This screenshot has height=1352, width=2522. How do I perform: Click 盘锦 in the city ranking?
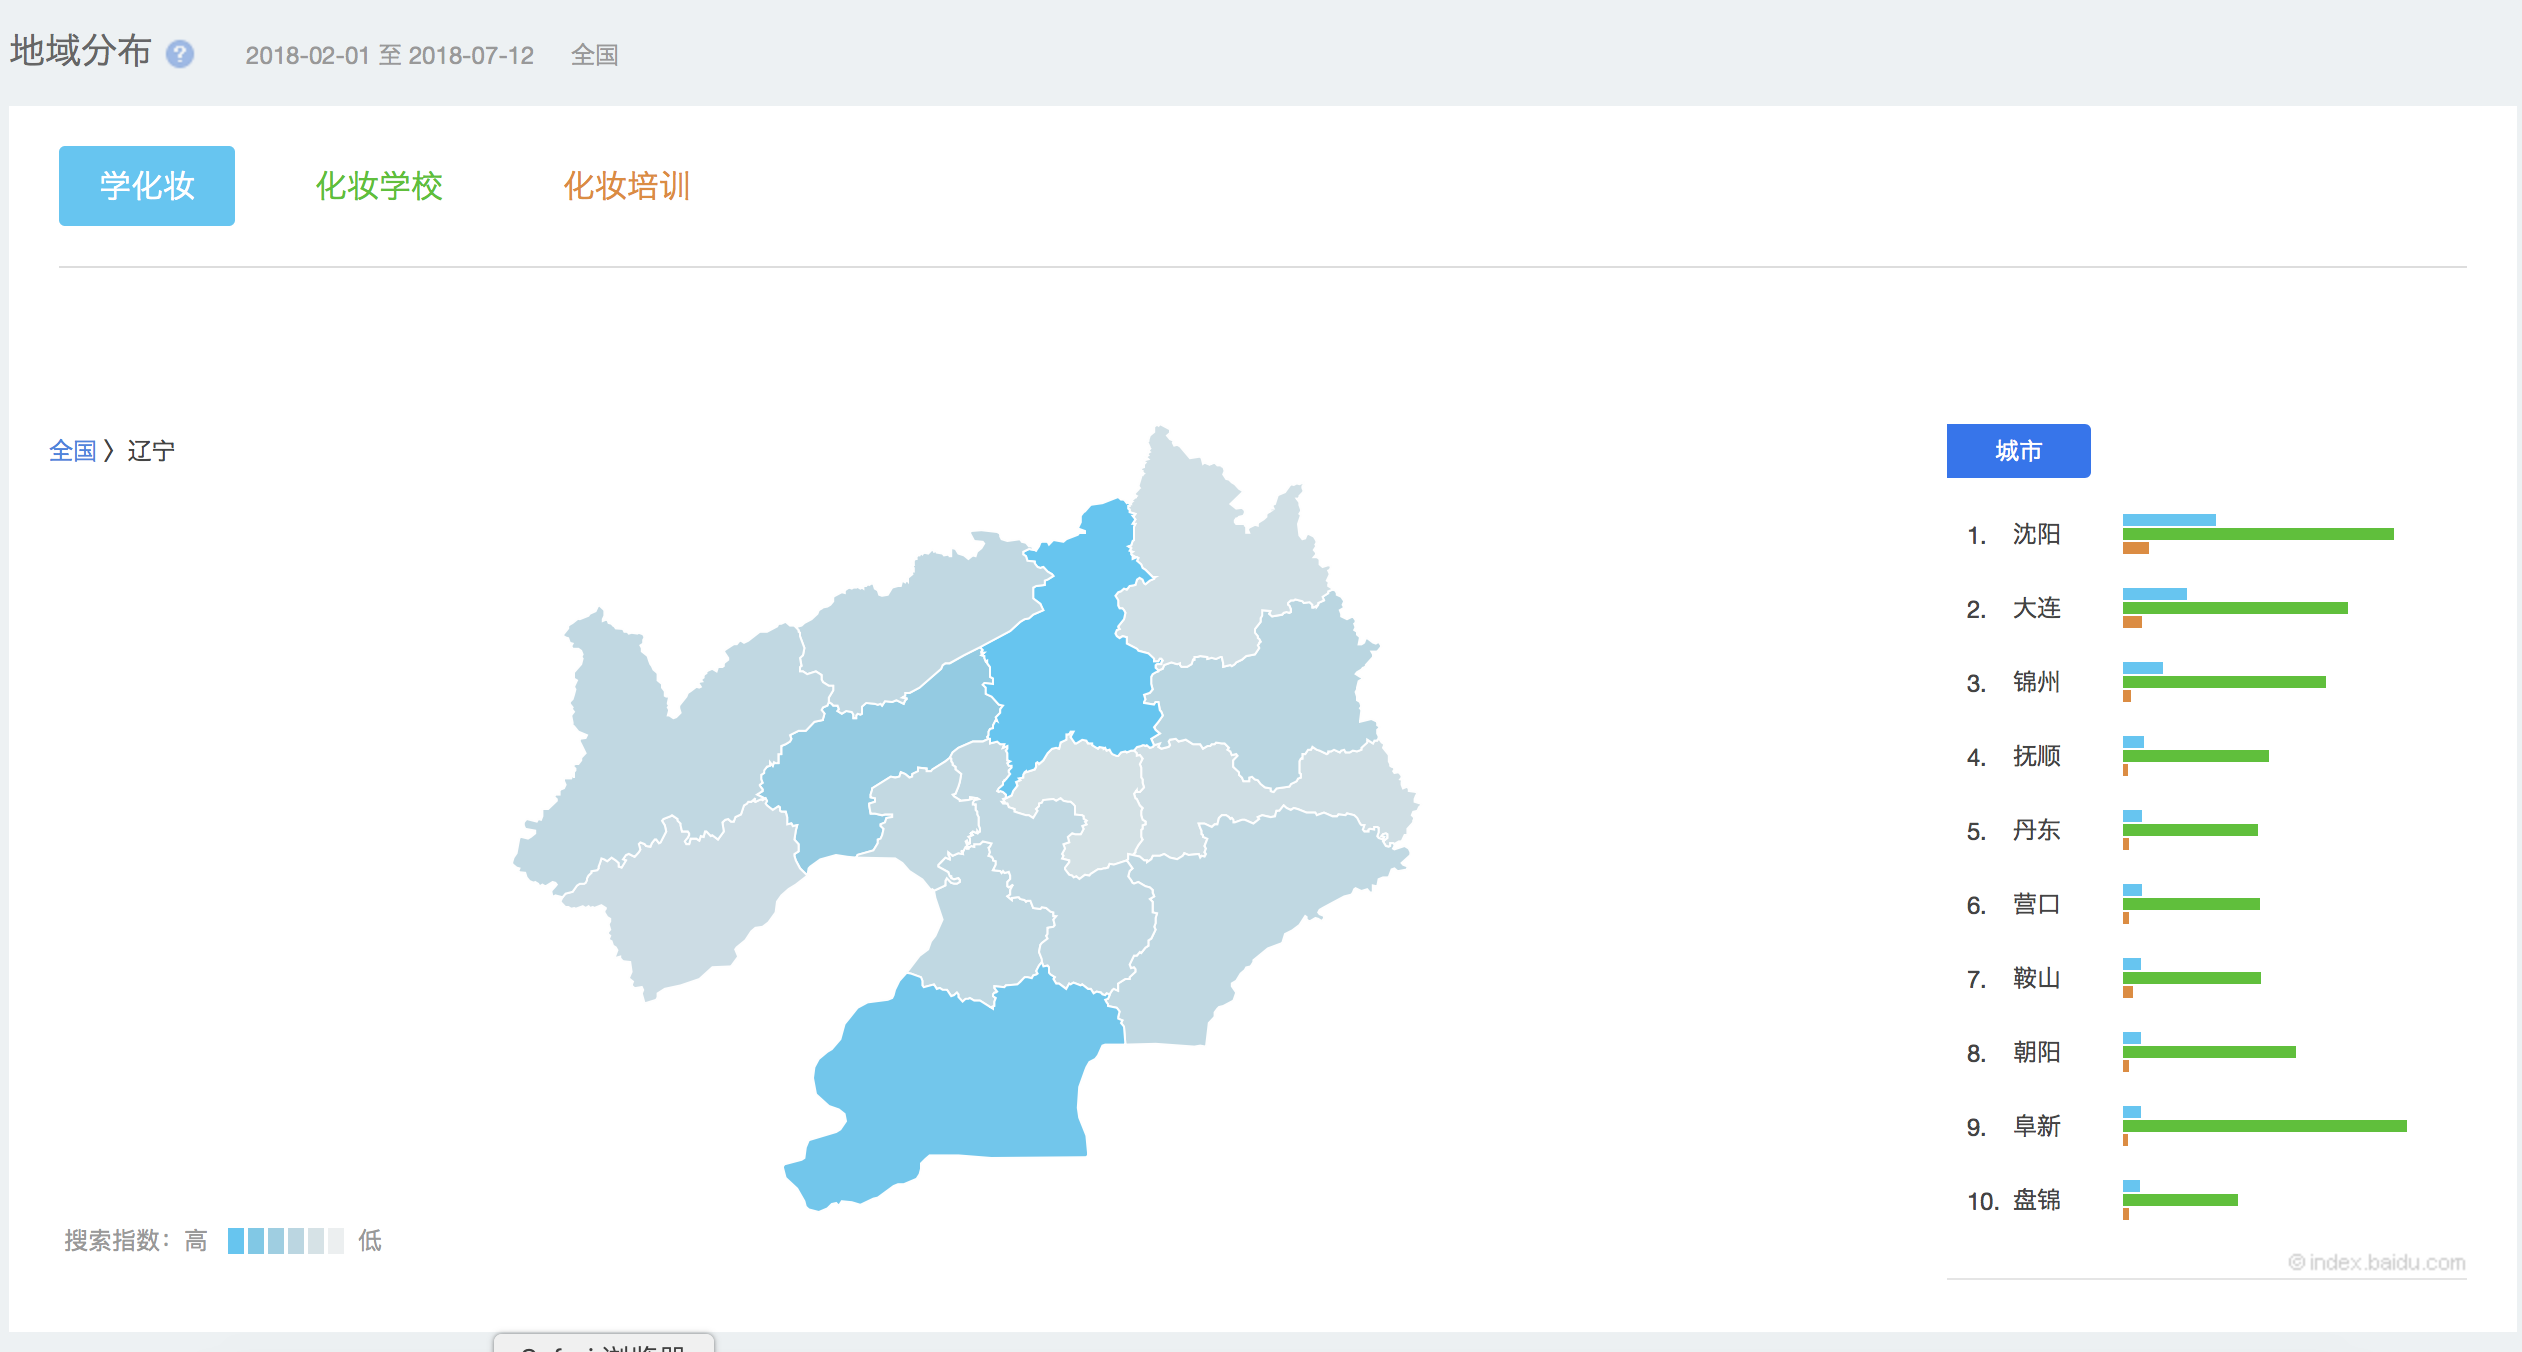[2036, 1200]
